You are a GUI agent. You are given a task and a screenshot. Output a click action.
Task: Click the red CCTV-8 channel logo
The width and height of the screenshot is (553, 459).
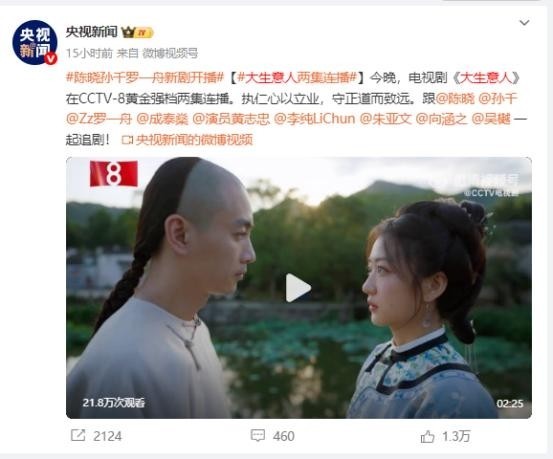tap(114, 173)
